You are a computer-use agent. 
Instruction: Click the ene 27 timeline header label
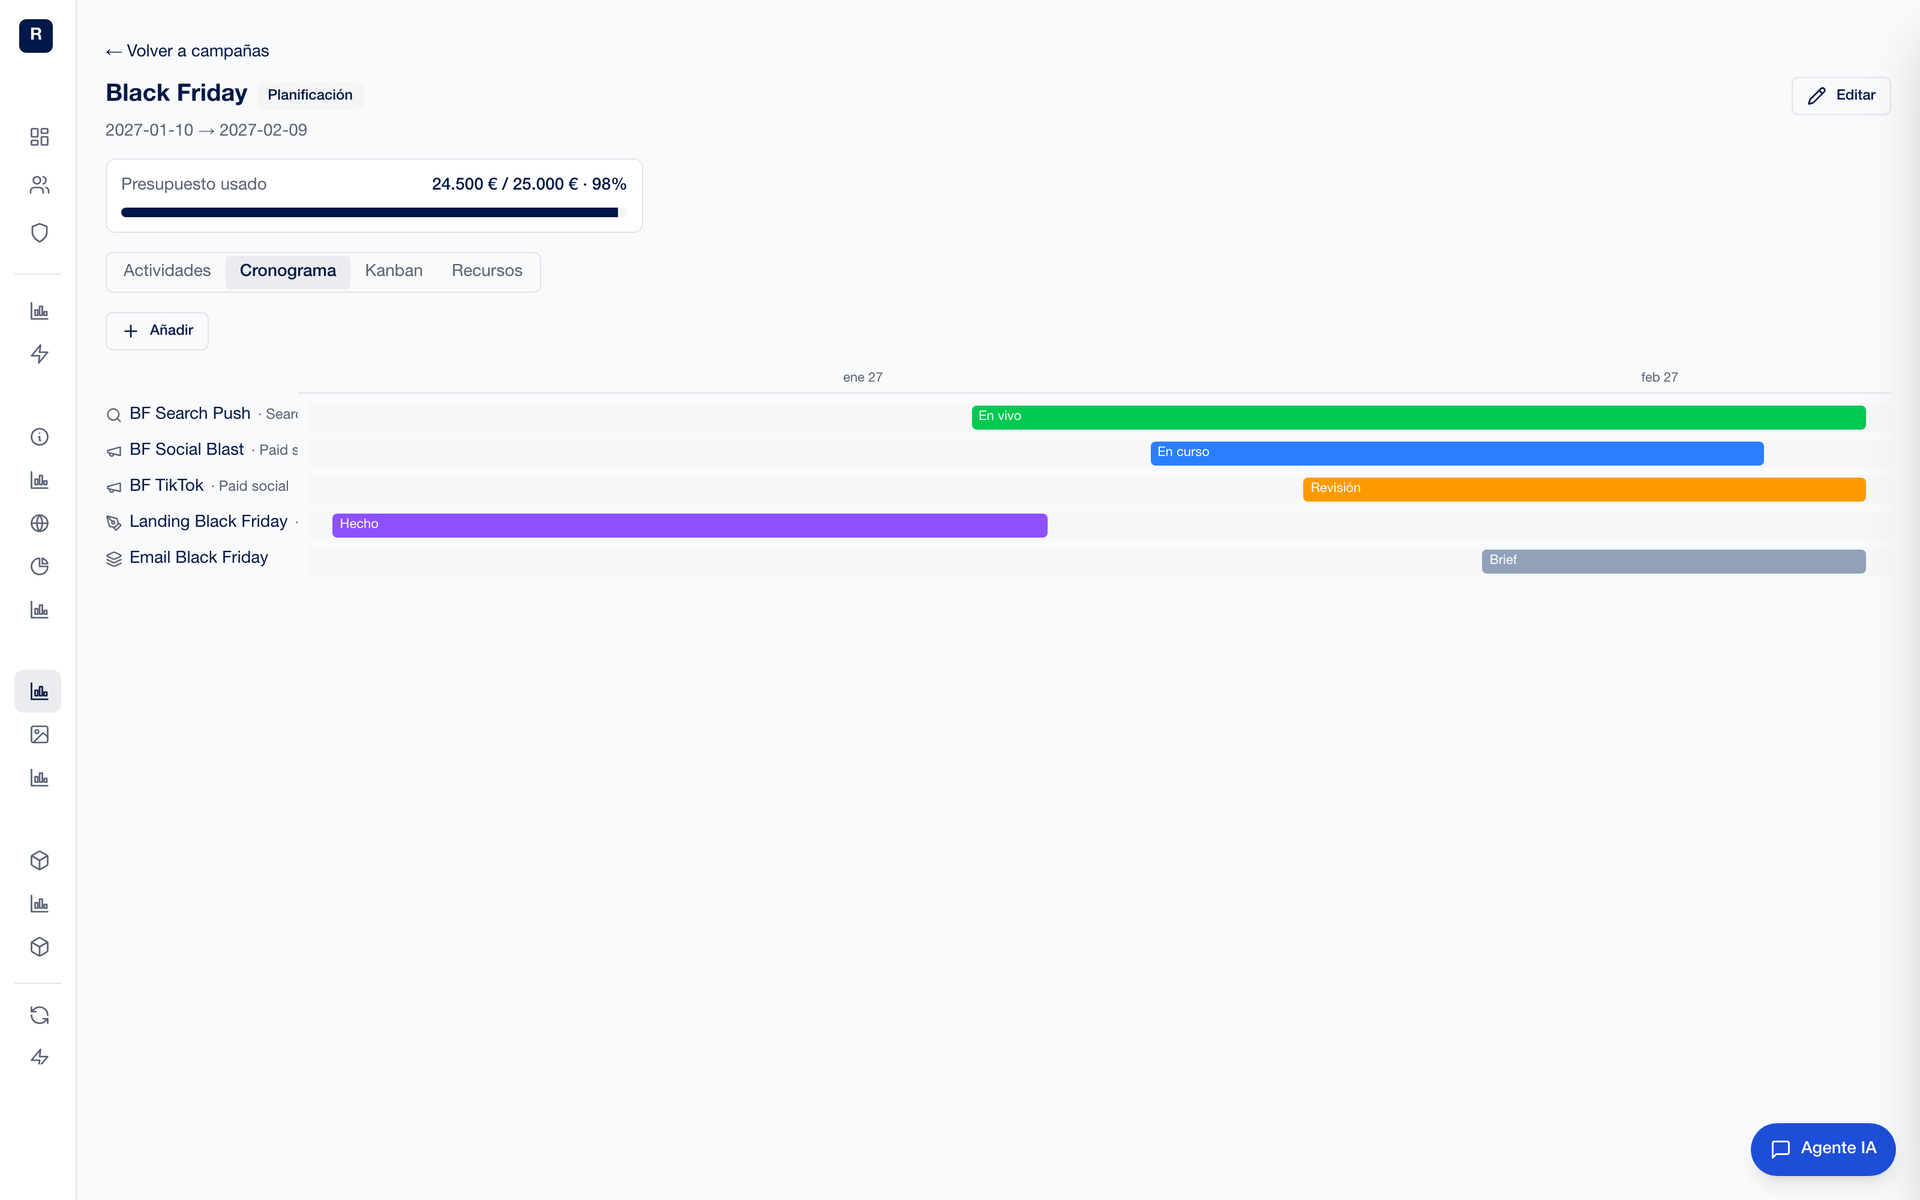862,377
